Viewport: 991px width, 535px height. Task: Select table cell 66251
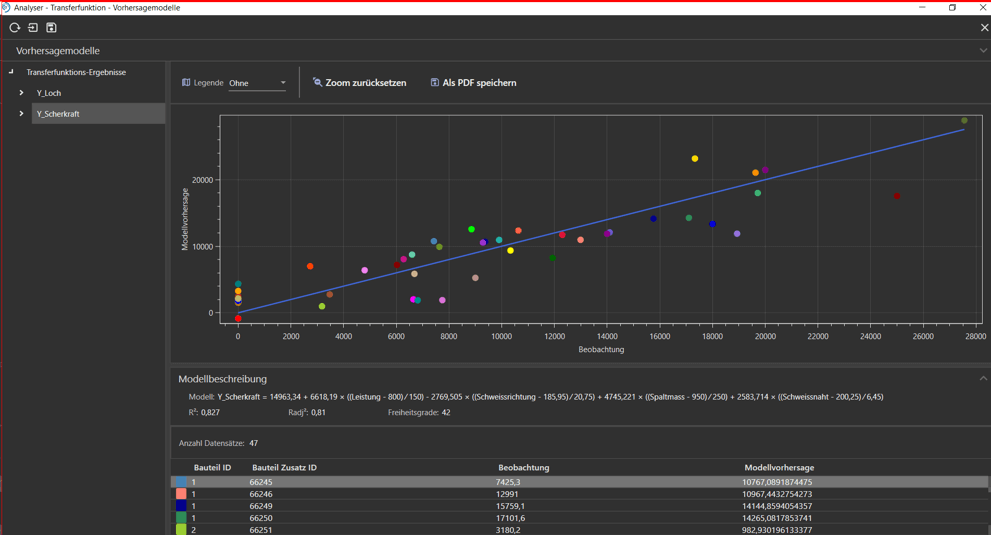[x=261, y=530]
